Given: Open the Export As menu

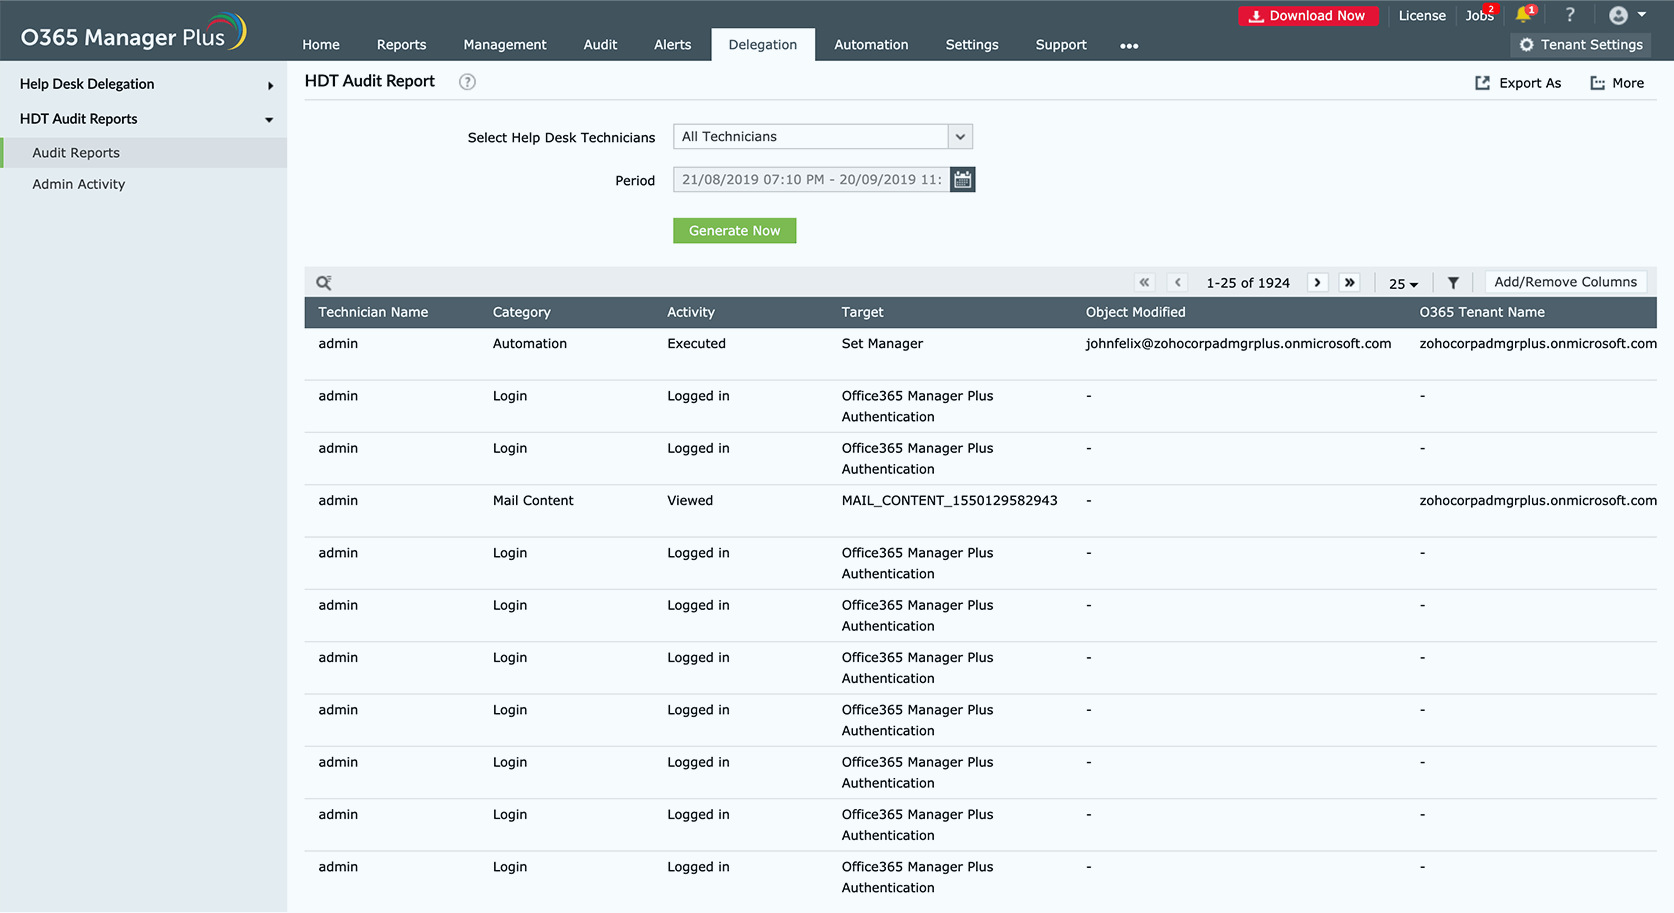Looking at the screenshot, I should click(1518, 83).
